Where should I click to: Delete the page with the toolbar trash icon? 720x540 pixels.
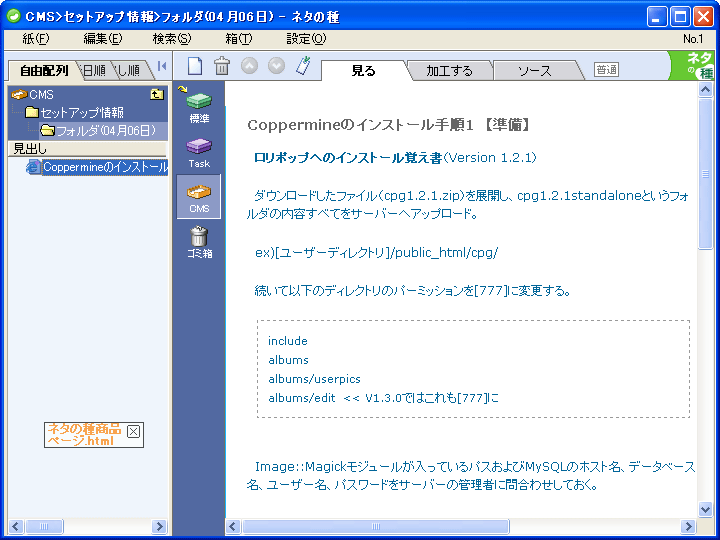pyautogui.click(x=222, y=66)
